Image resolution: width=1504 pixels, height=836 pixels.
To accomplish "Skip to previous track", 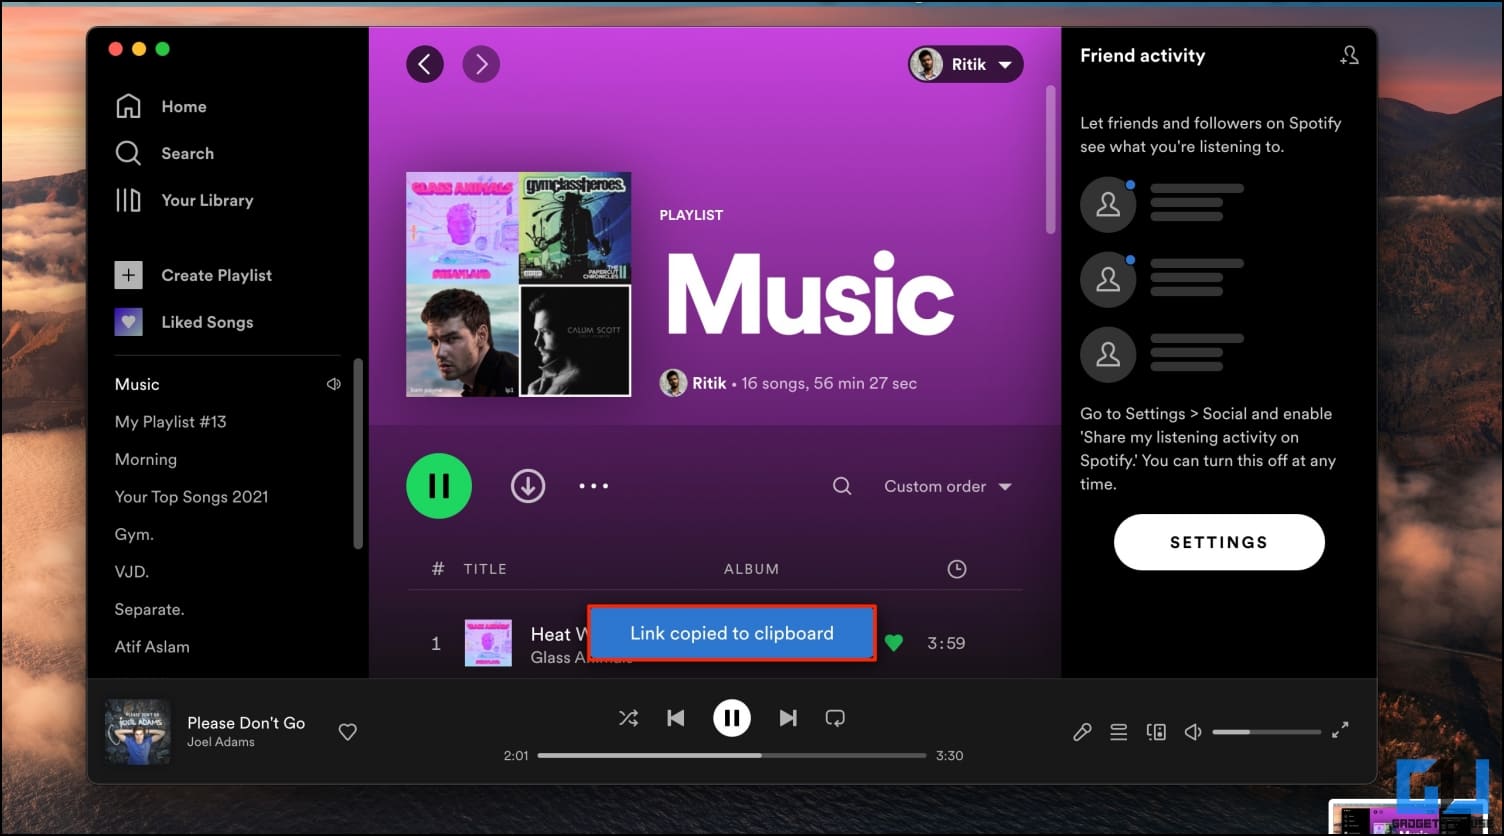I will pos(676,718).
